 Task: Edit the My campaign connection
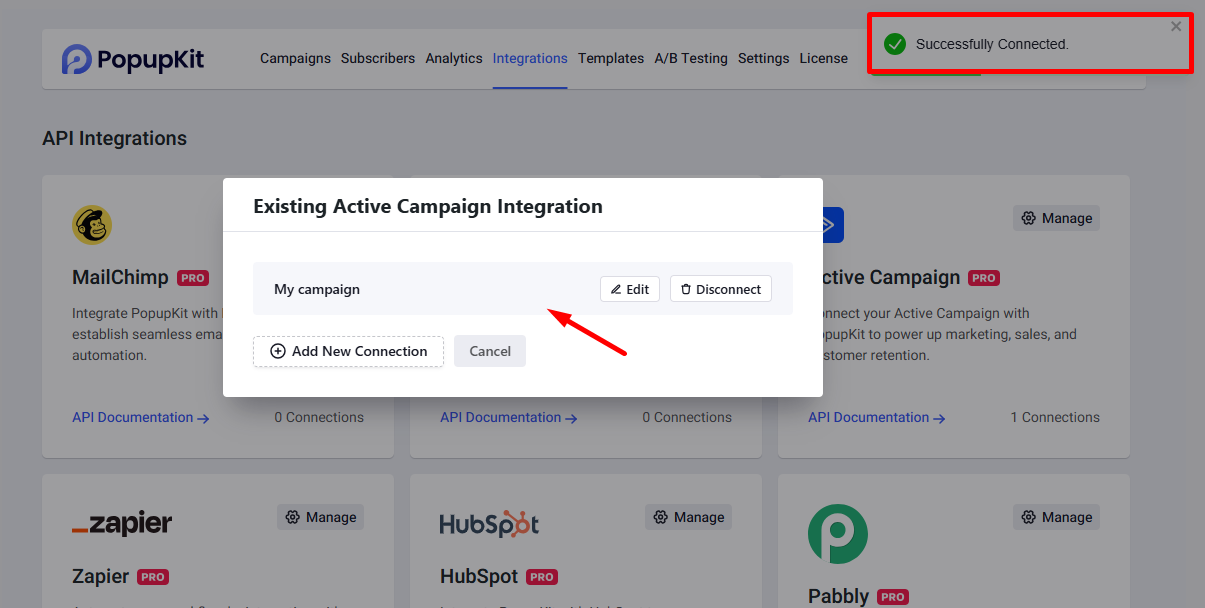[630, 289]
